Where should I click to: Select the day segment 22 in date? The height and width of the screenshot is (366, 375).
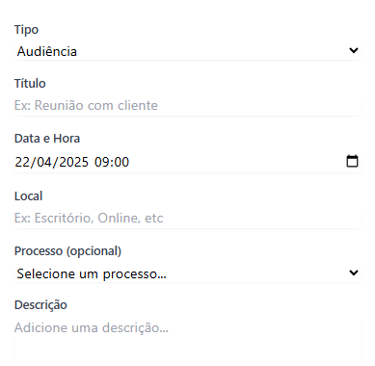coord(22,162)
